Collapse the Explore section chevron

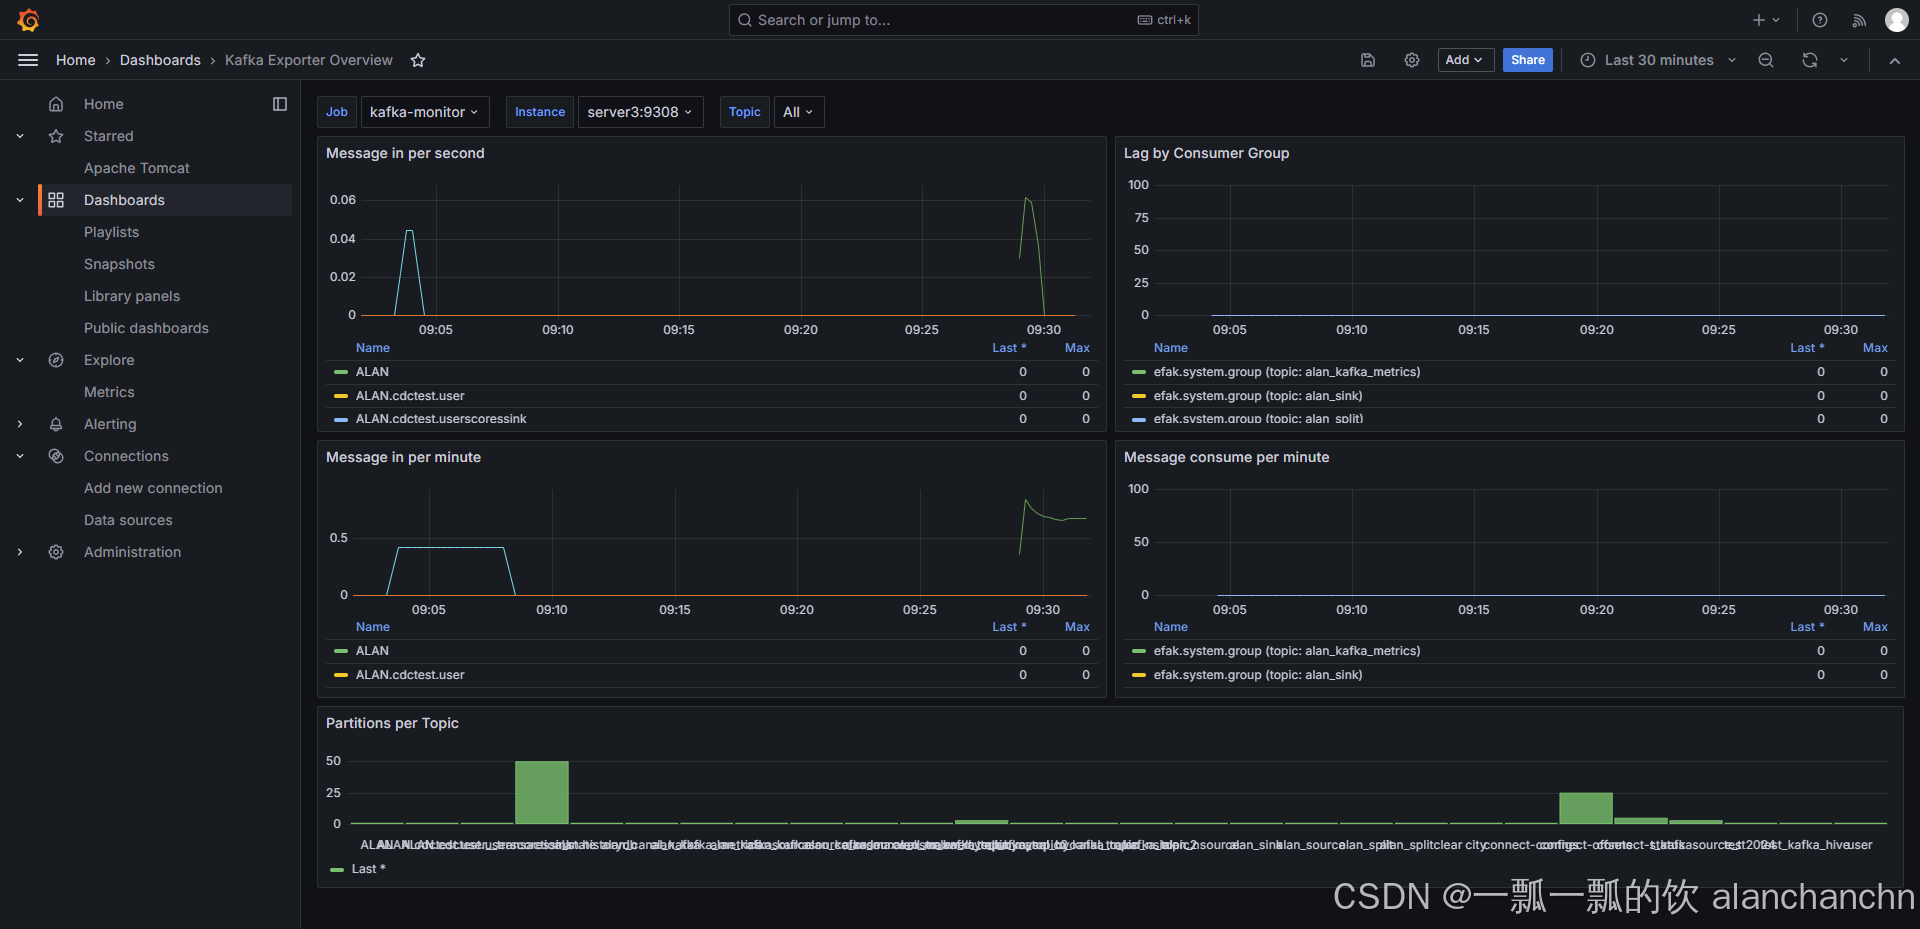click(x=20, y=360)
